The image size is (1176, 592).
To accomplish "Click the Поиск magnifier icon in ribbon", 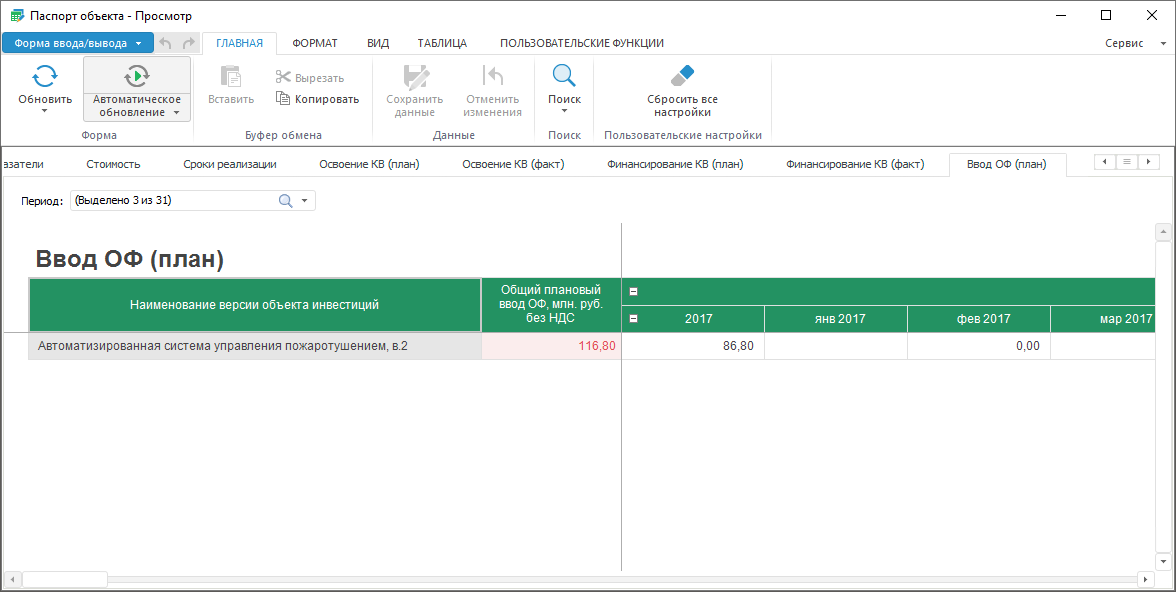I will click(x=564, y=77).
